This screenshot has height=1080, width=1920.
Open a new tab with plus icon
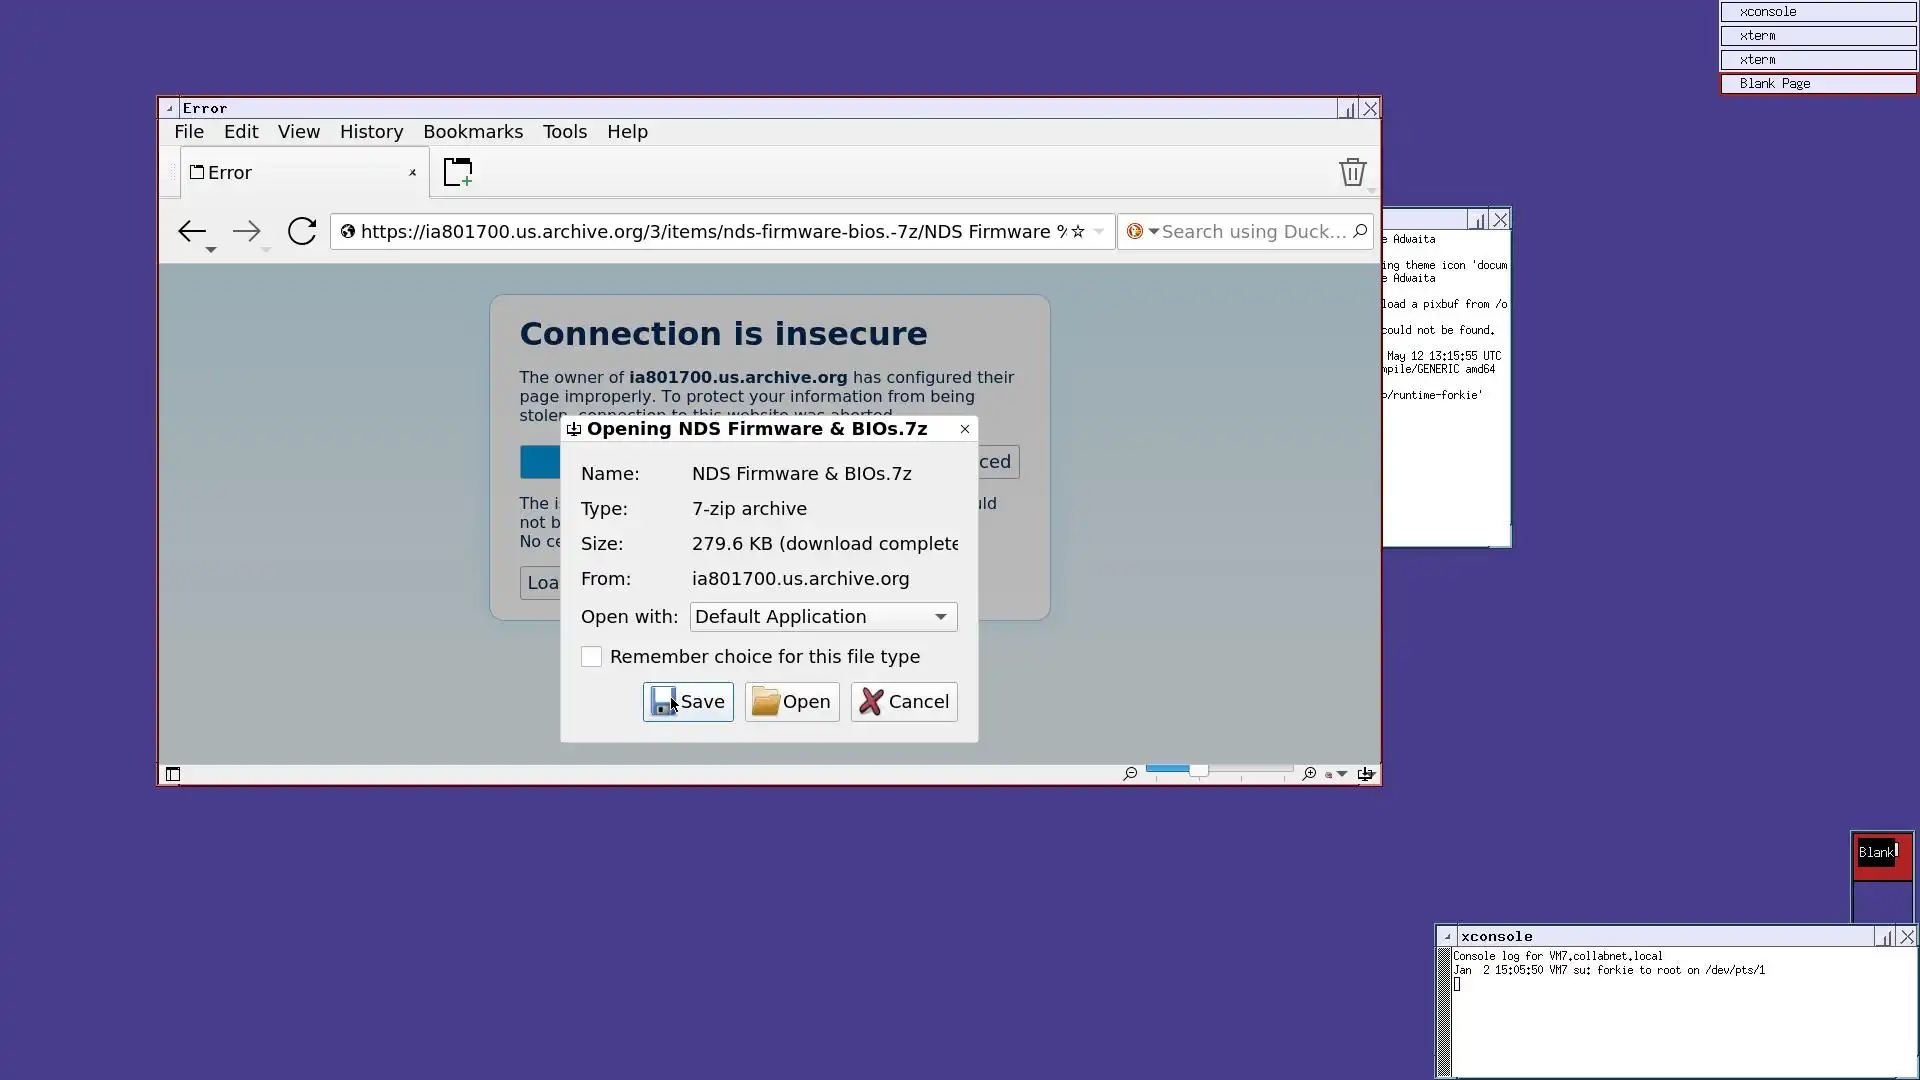pos(458,172)
